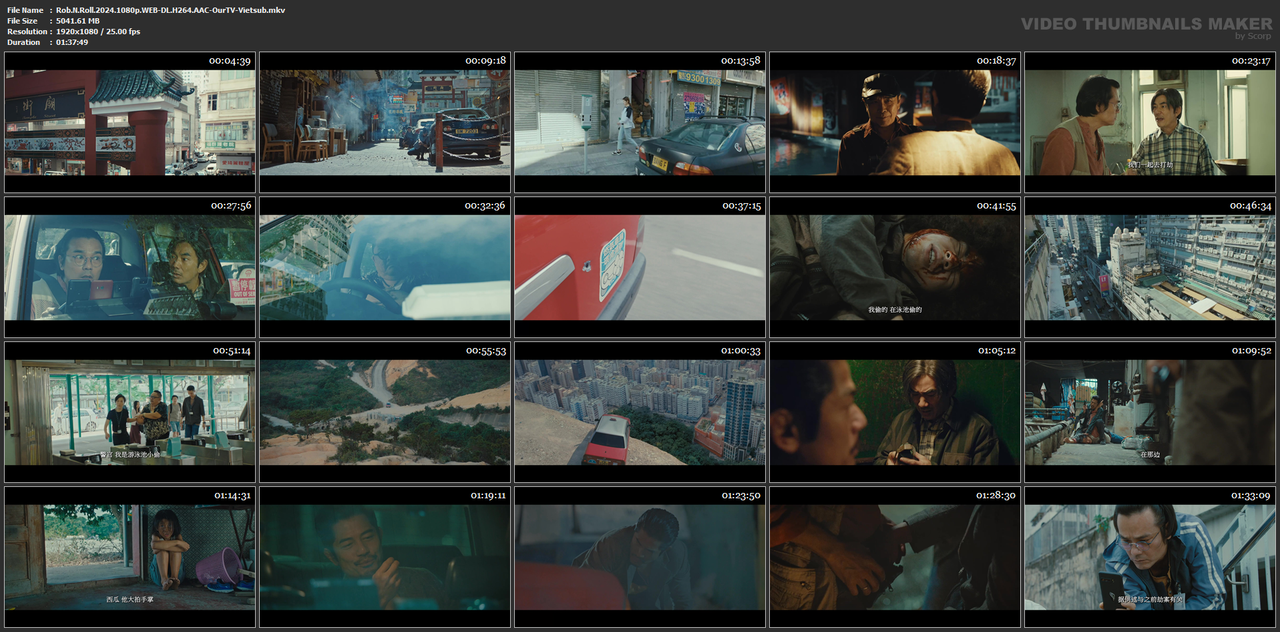Select the thumbnail stamped 00:09:18

(x=385, y=122)
